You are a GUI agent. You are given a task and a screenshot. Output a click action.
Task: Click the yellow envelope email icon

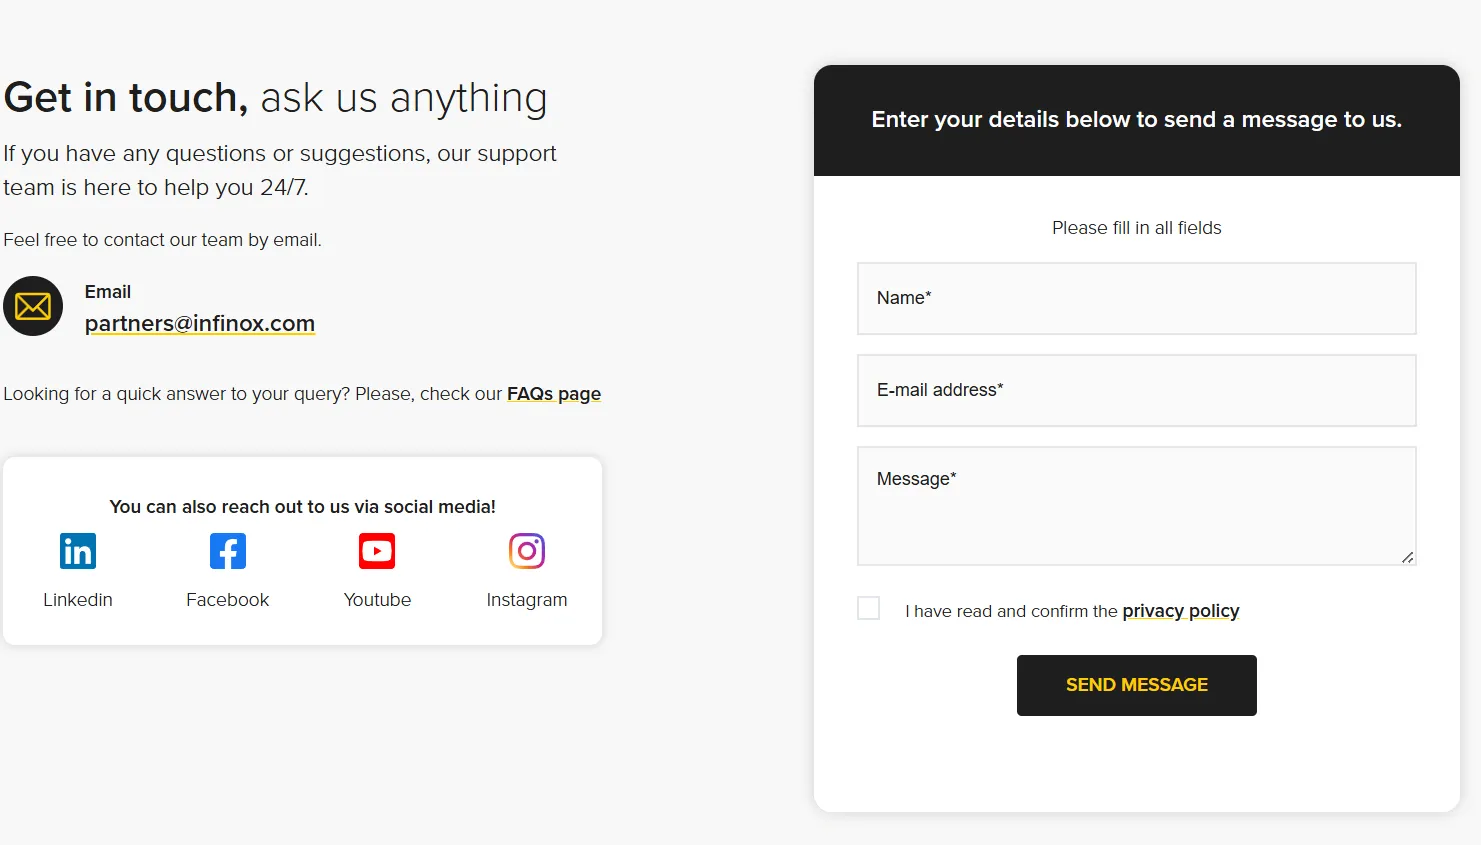33,306
